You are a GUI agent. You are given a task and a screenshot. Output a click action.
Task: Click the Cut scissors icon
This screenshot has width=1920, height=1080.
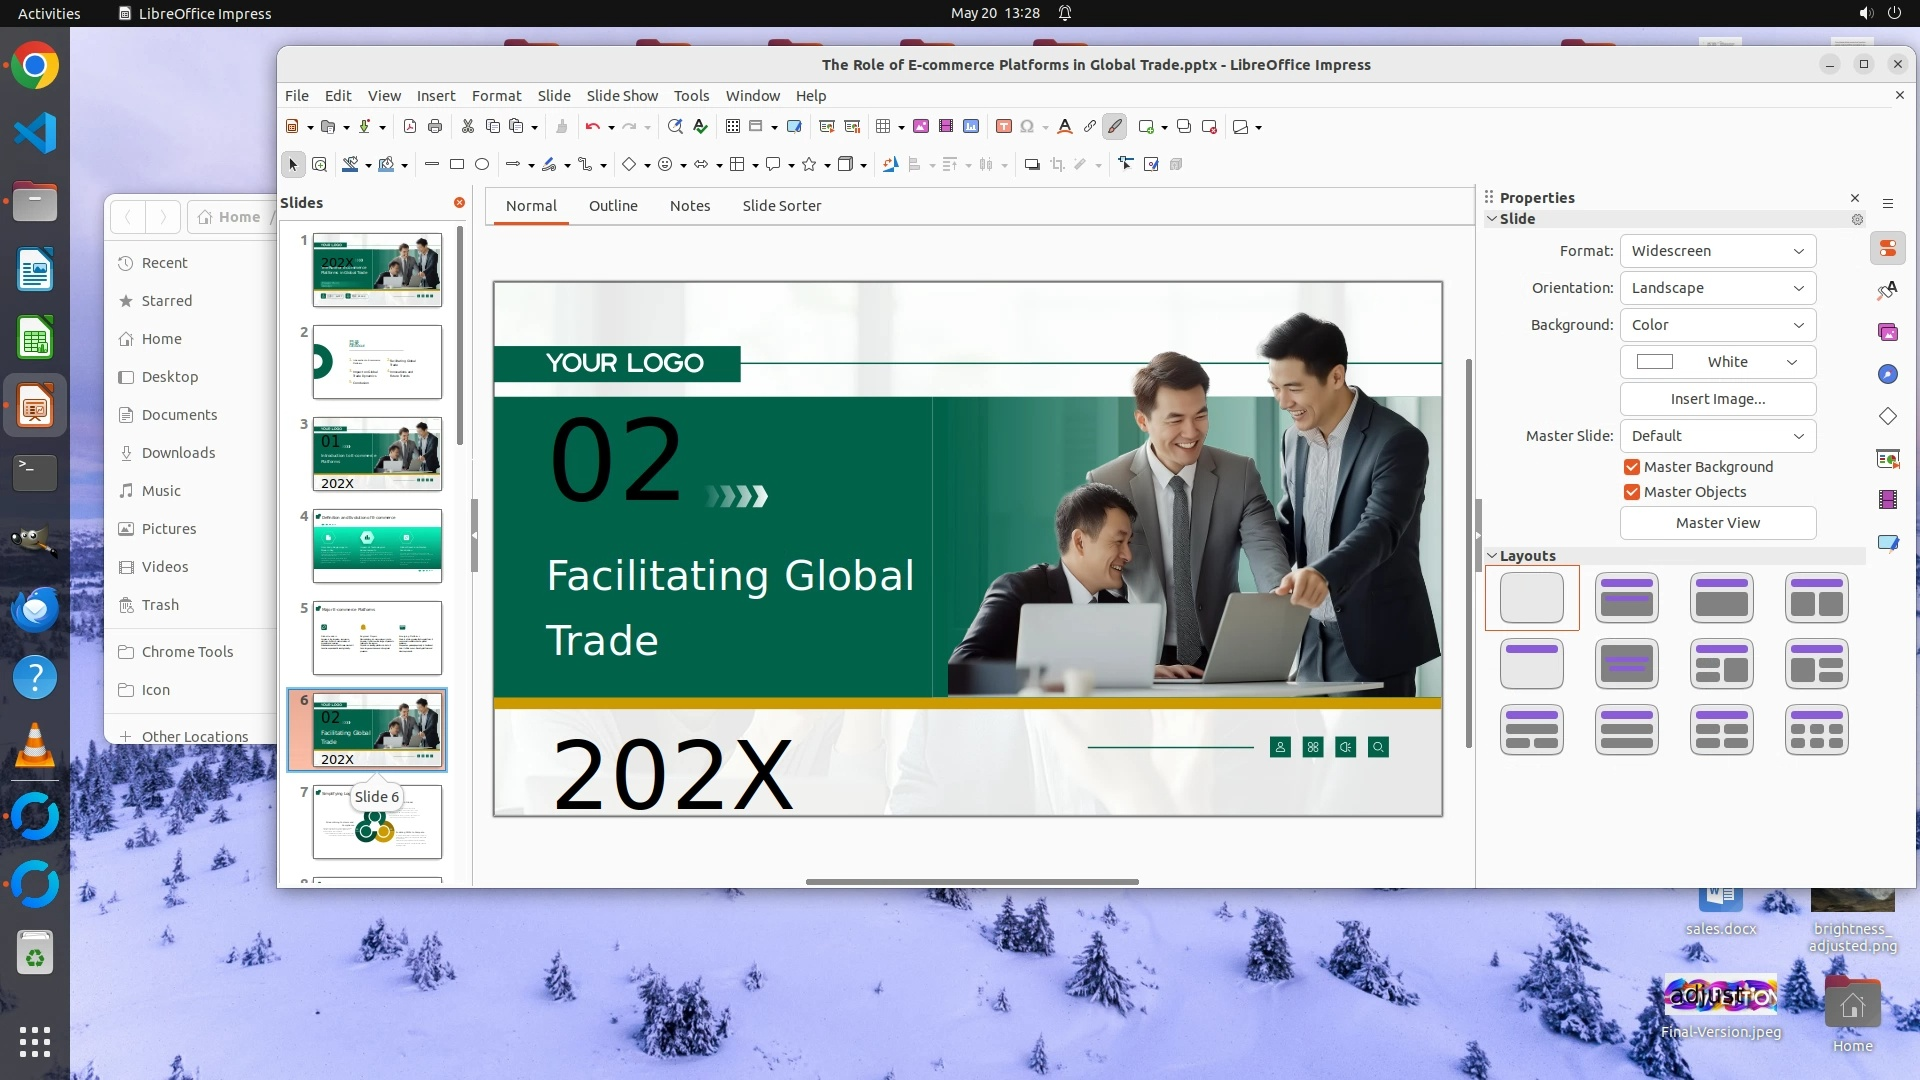pos(467,127)
